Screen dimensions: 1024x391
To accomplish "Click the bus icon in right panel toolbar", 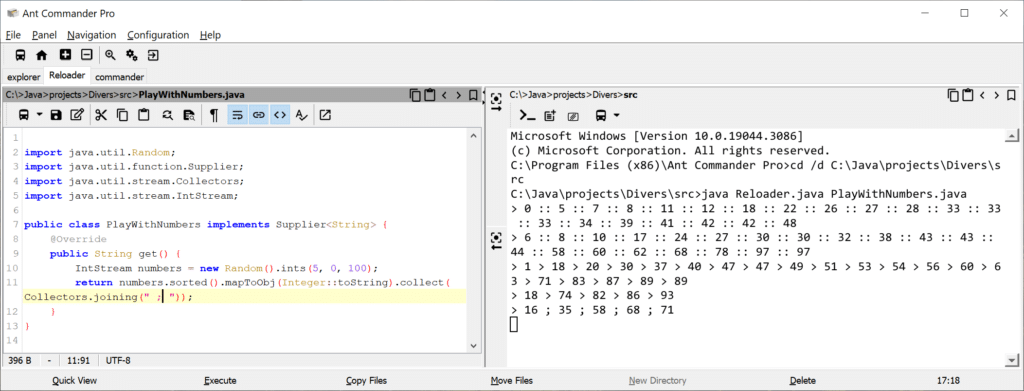I will coord(601,116).
